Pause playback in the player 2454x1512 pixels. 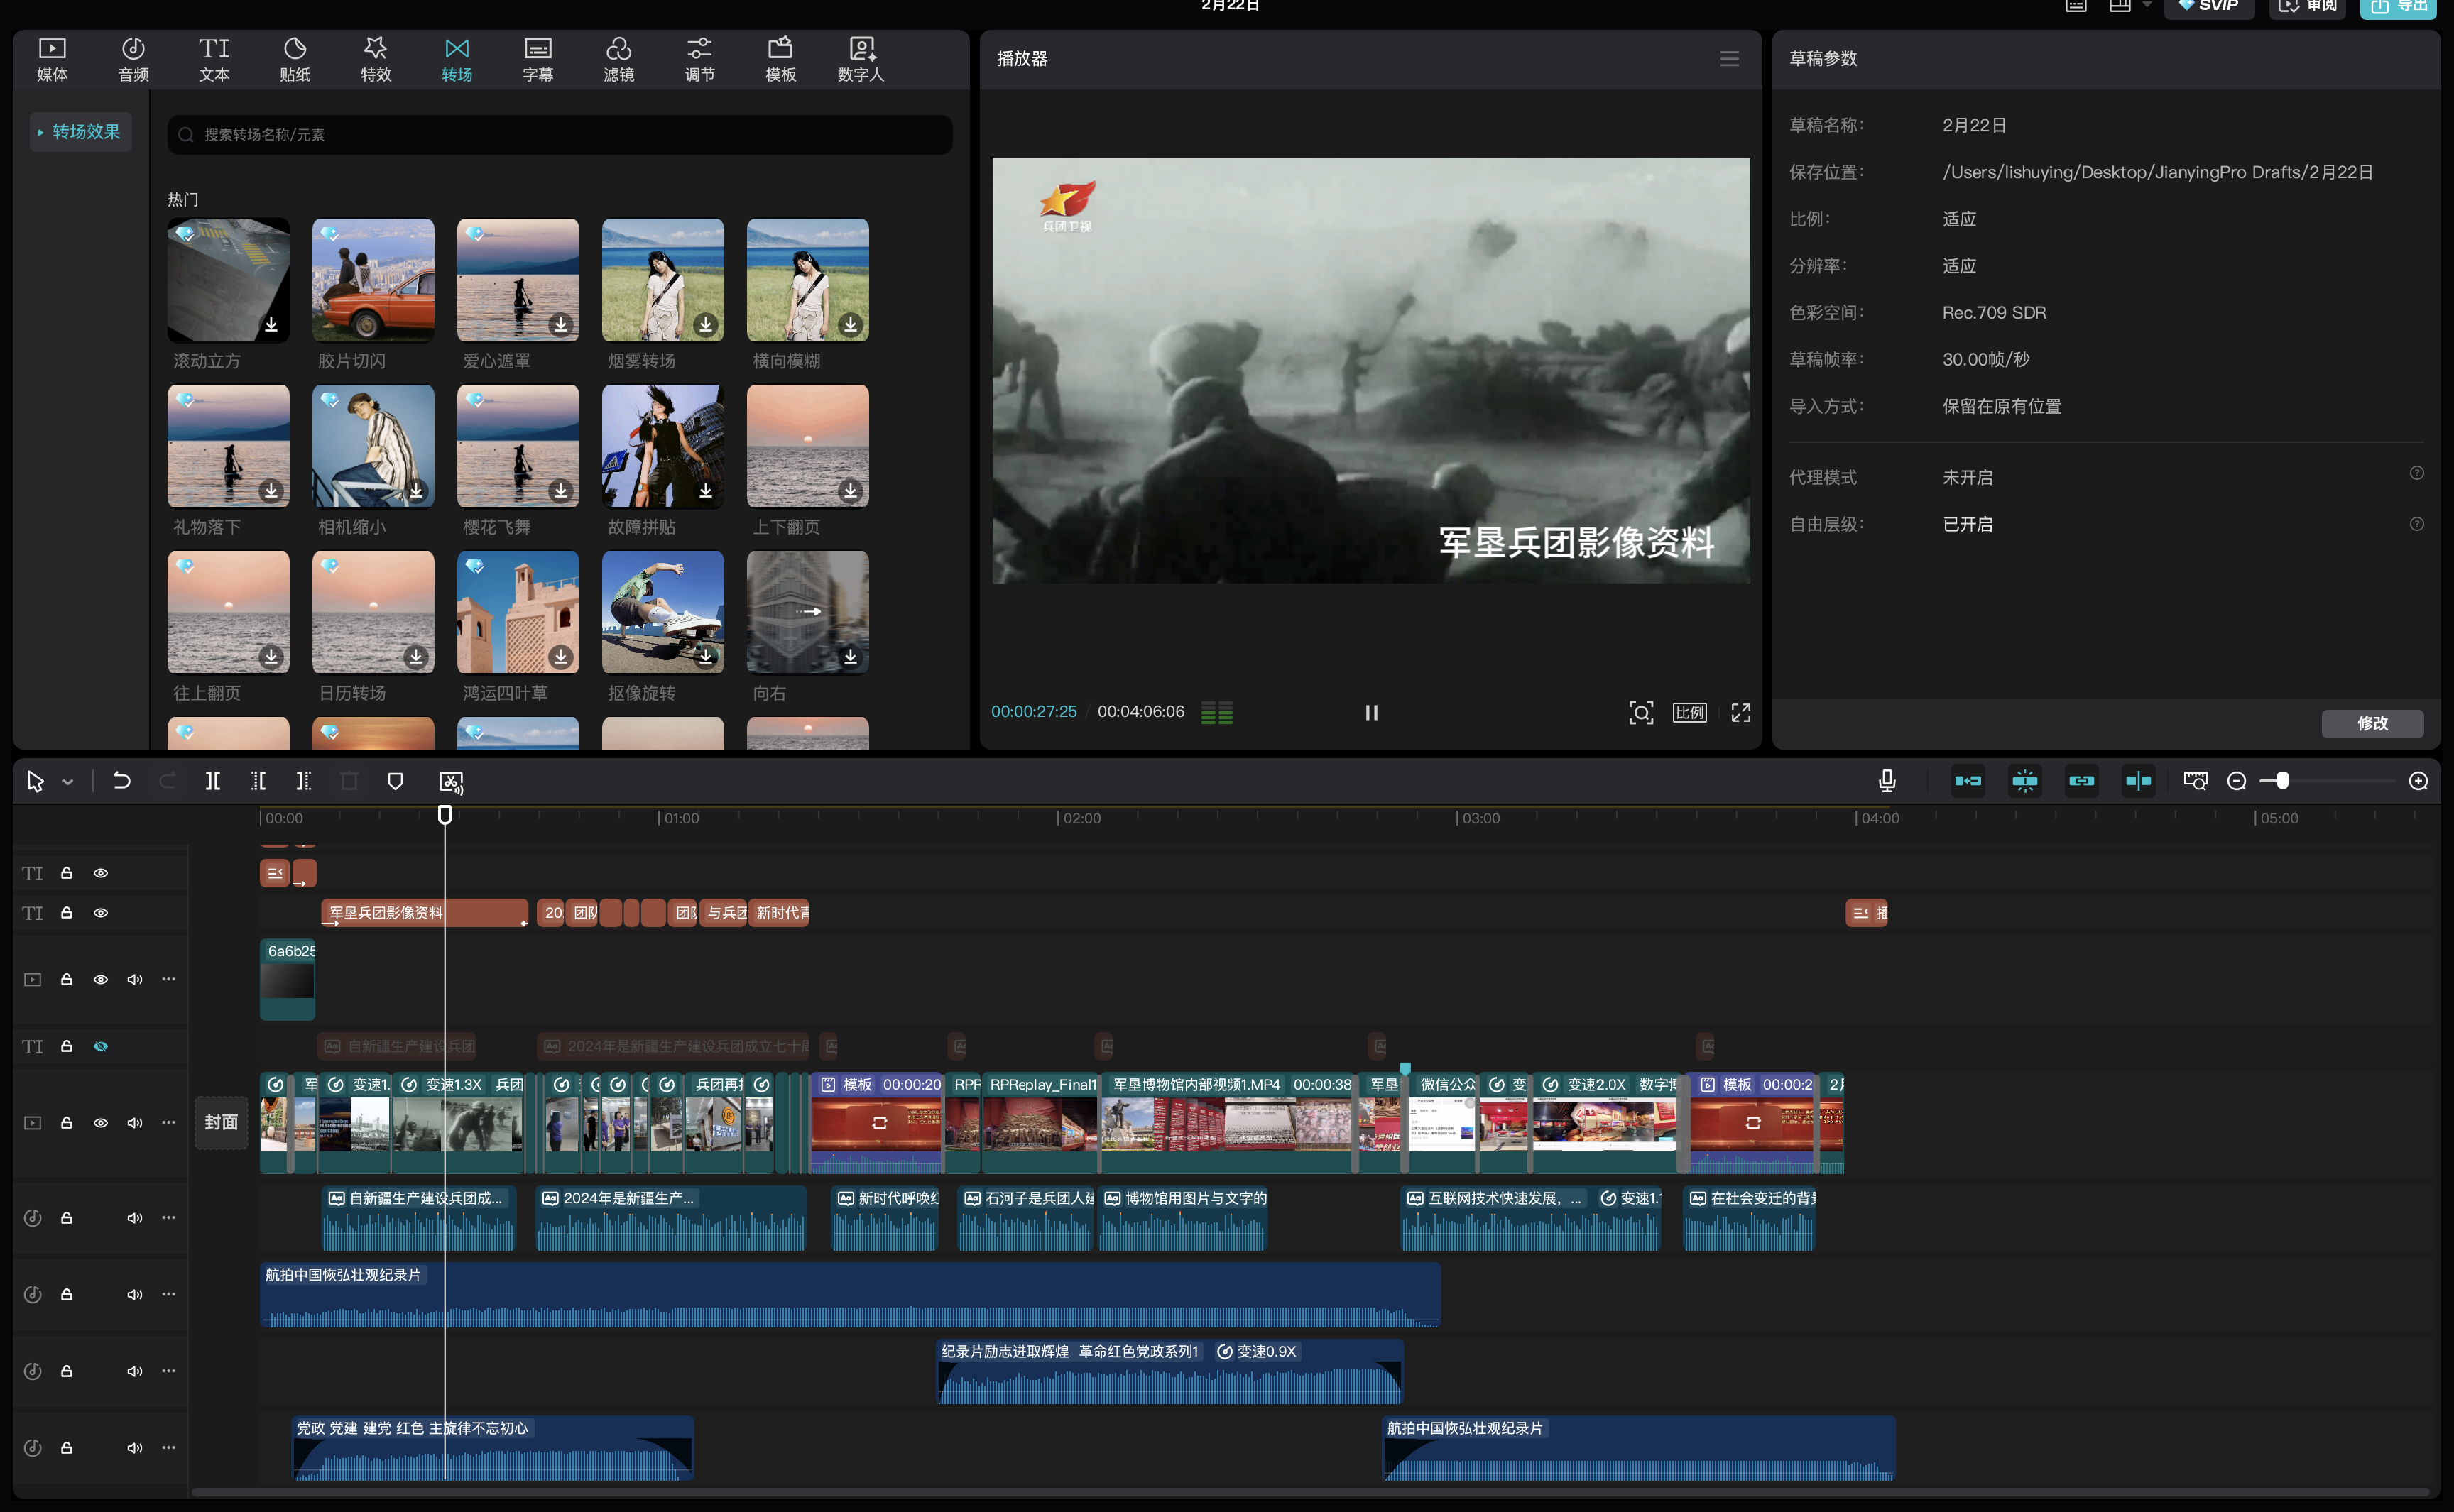tap(1371, 712)
